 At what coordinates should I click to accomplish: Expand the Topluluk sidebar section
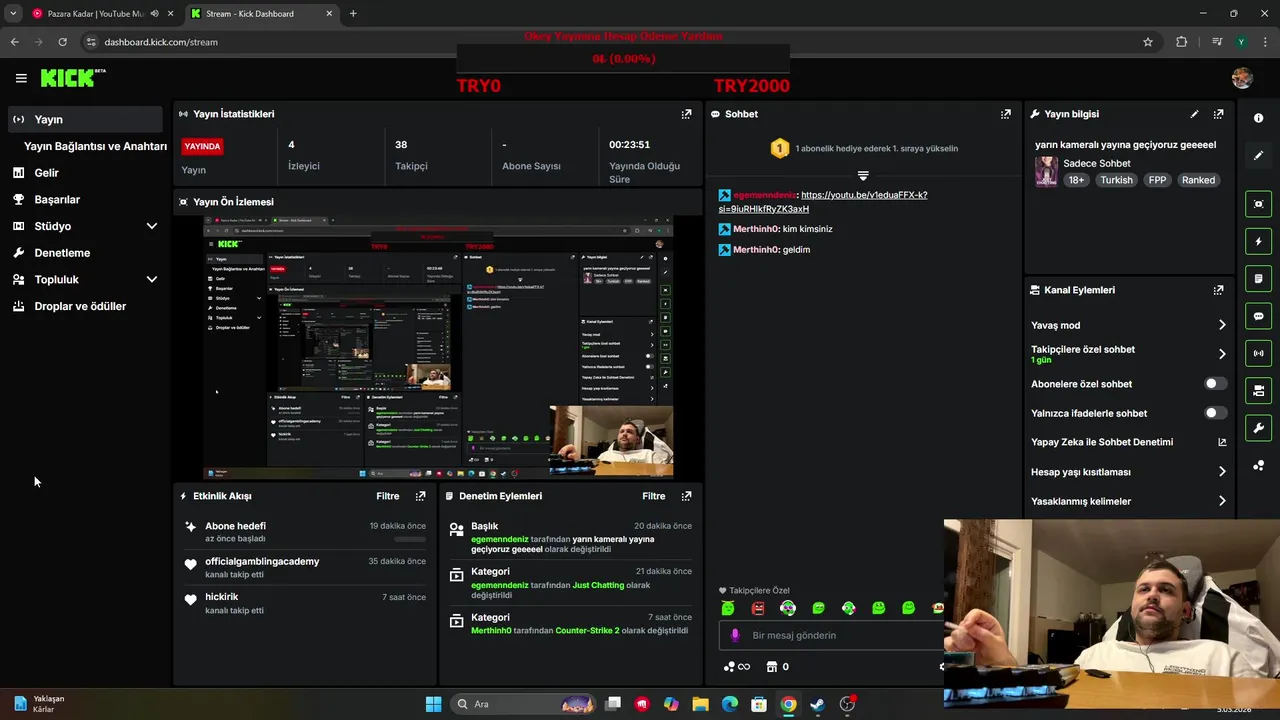[152, 280]
